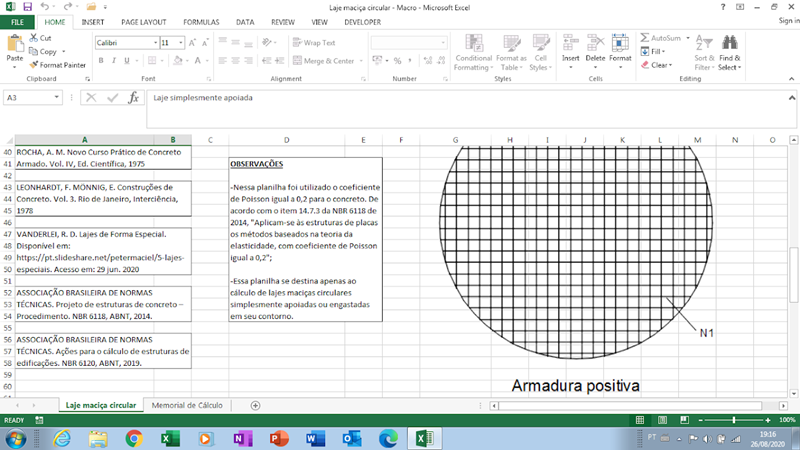
Task: Open the number format dropdown
Action: [442, 43]
